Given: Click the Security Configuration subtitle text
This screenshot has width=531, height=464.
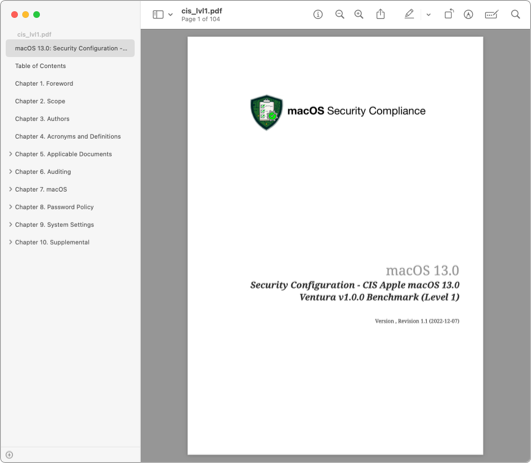Looking at the screenshot, I should tap(355, 291).
